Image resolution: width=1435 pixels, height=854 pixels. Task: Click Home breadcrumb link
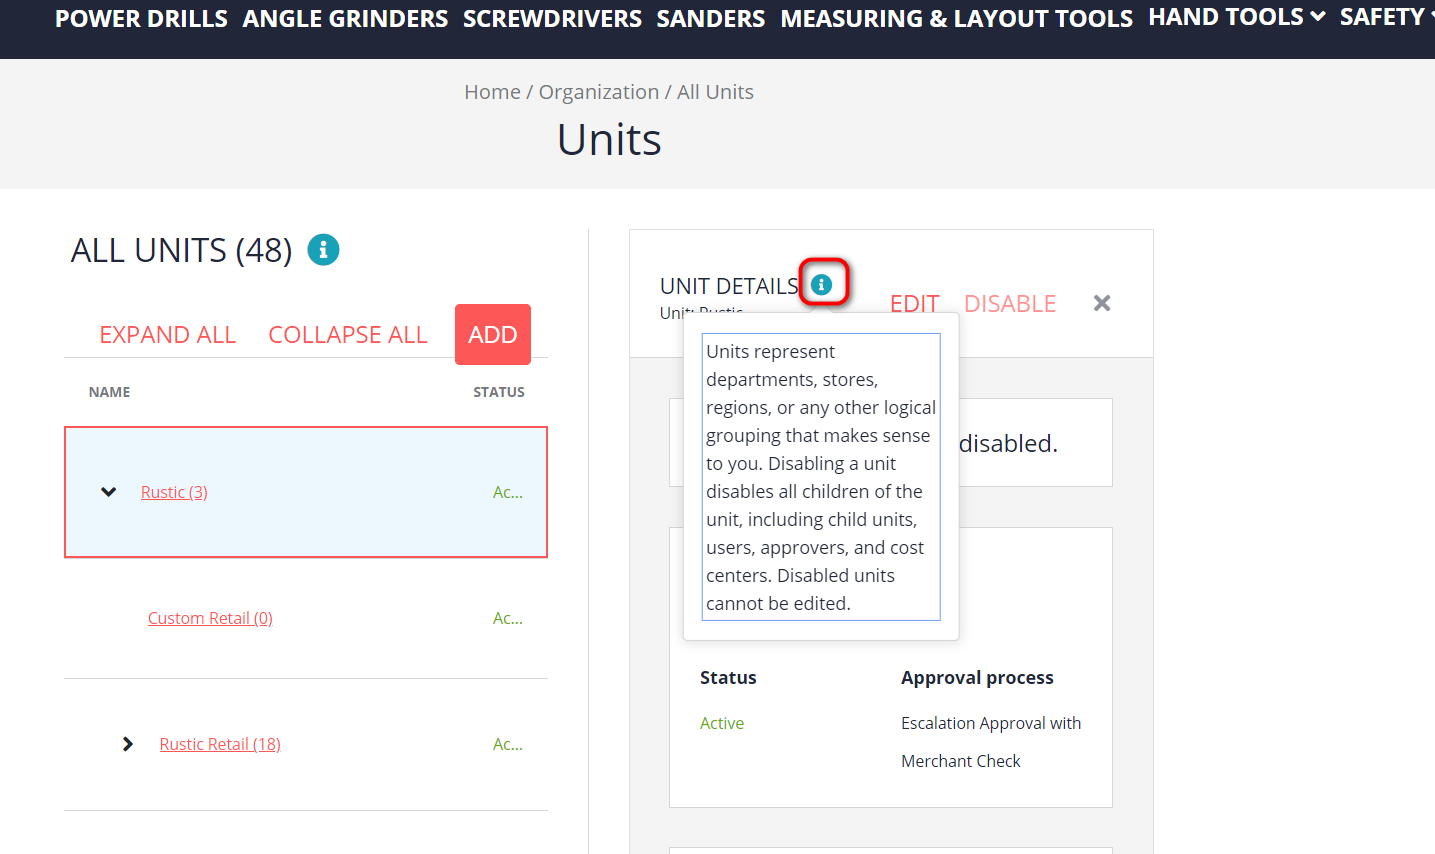(492, 92)
